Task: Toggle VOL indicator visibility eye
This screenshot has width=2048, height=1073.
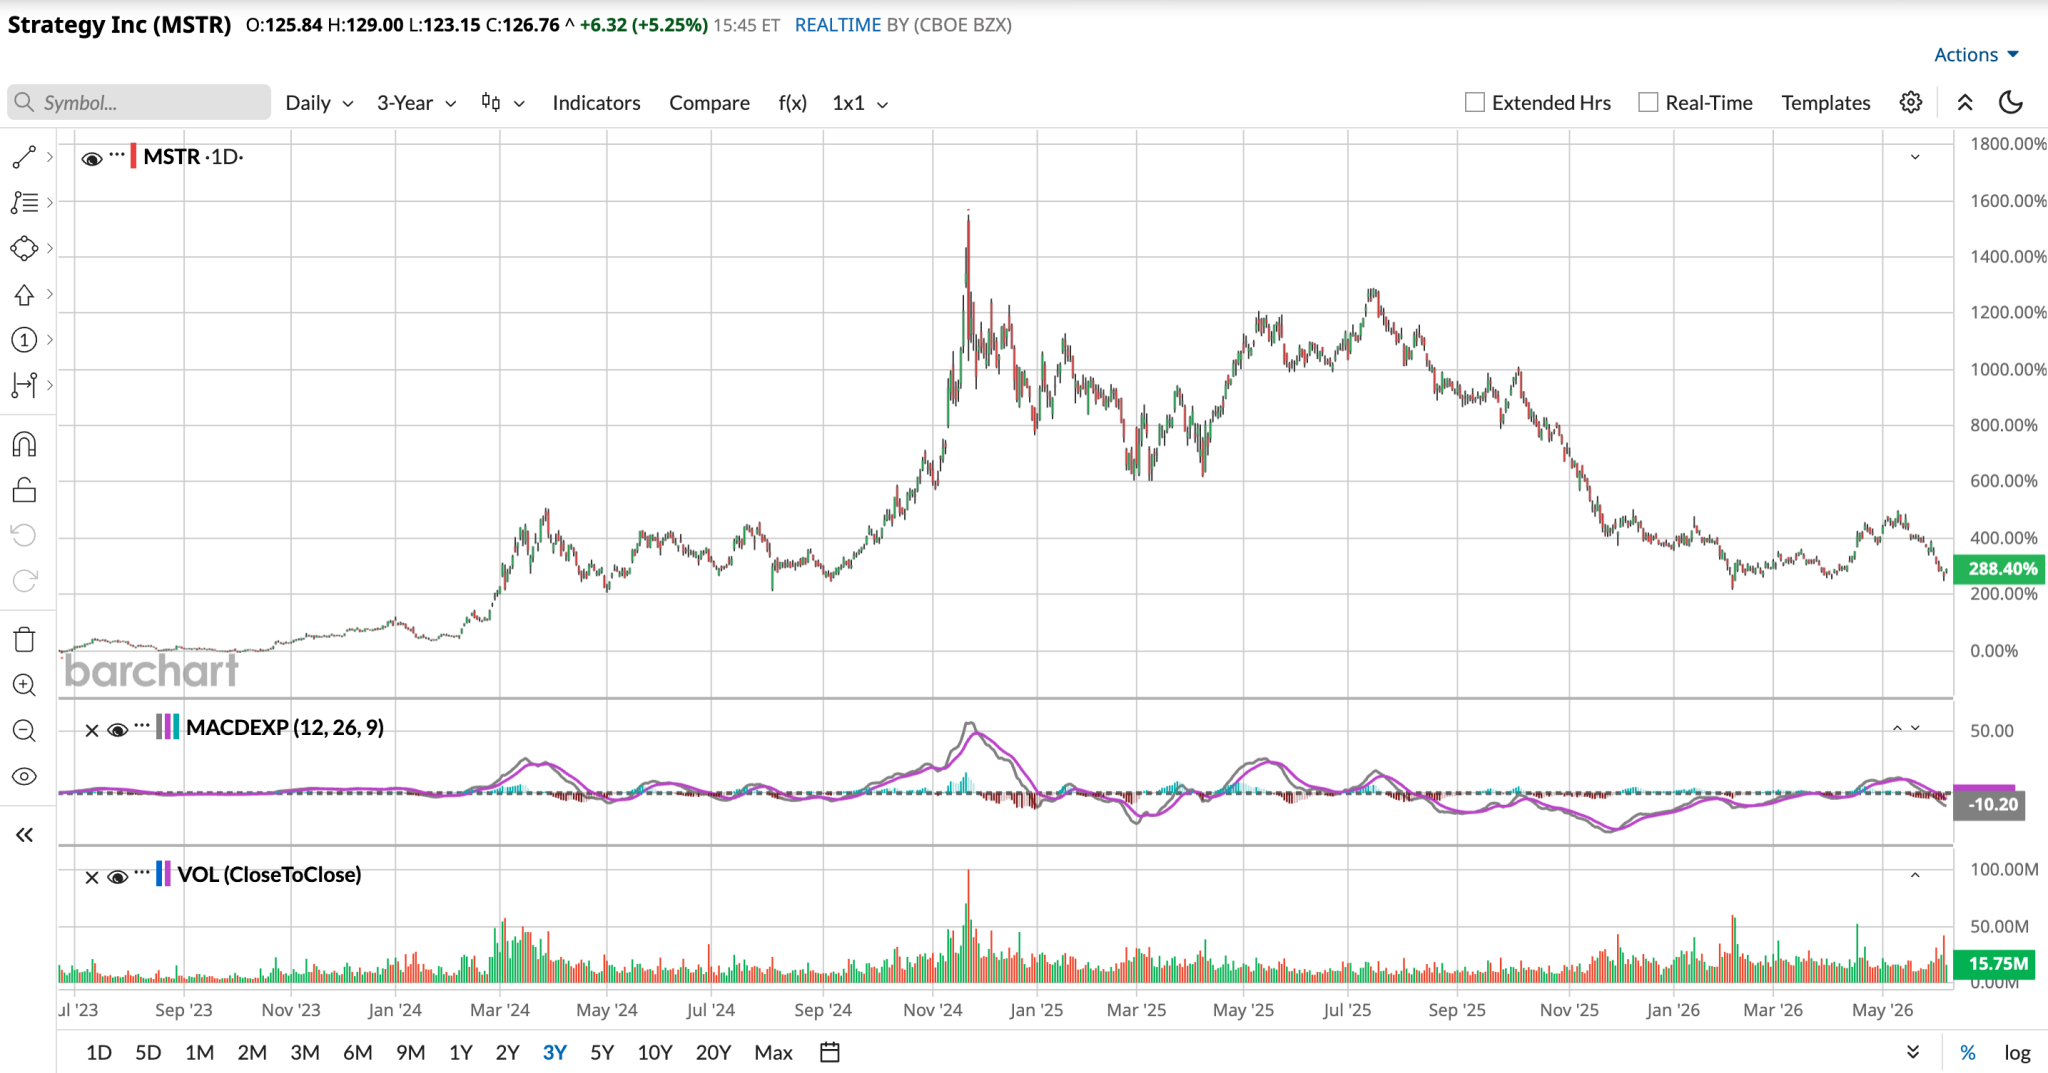Action: [x=117, y=878]
